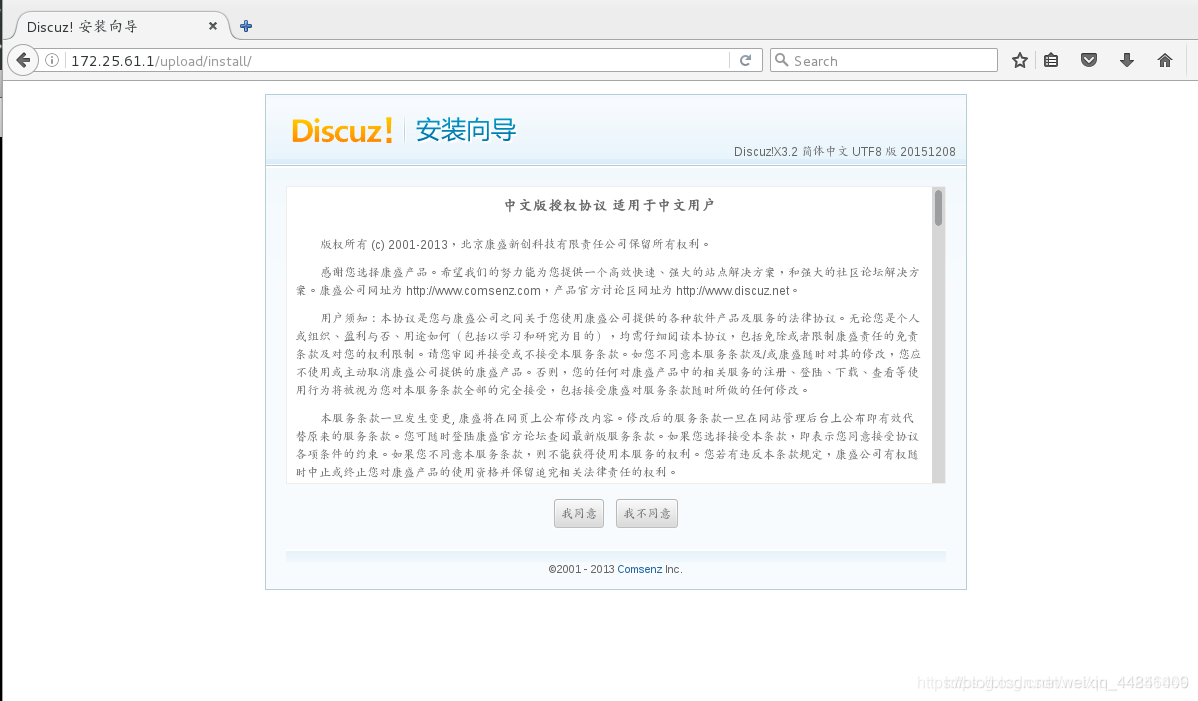The height and width of the screenshot is (701, 1198).
Task: Click the 安装向导 title text
Action: click(x=466, y=130)
